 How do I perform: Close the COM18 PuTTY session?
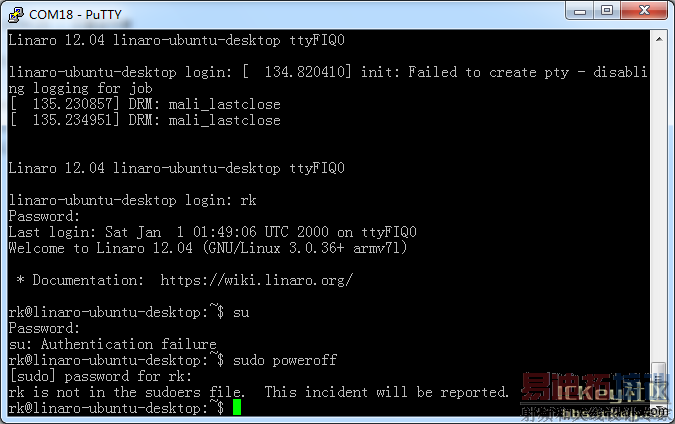pos(644,11)
